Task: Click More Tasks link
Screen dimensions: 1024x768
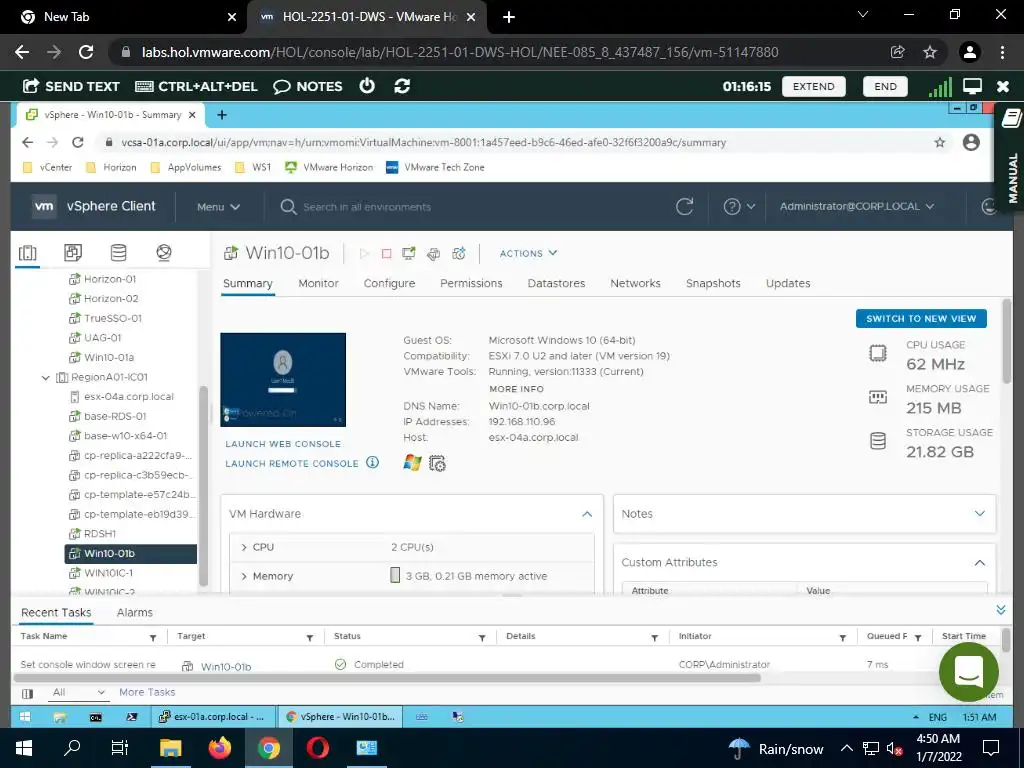Action: (147, 692)
